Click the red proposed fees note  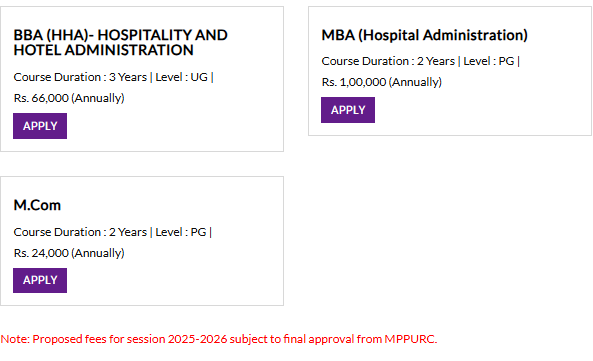tap(219, 339)
